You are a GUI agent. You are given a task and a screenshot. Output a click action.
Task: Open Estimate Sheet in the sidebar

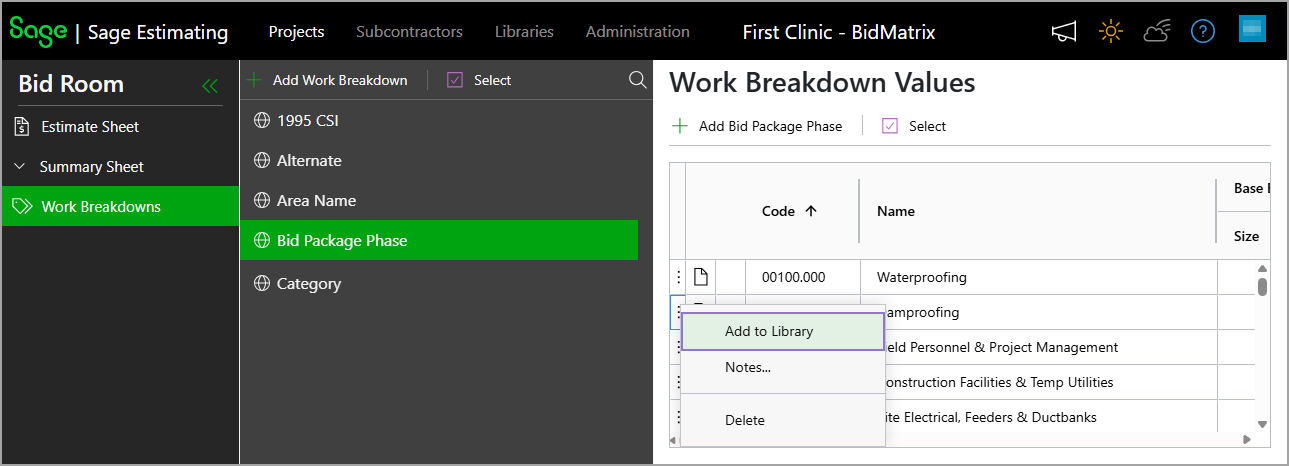pyautogui.click(x=90, y=127)
